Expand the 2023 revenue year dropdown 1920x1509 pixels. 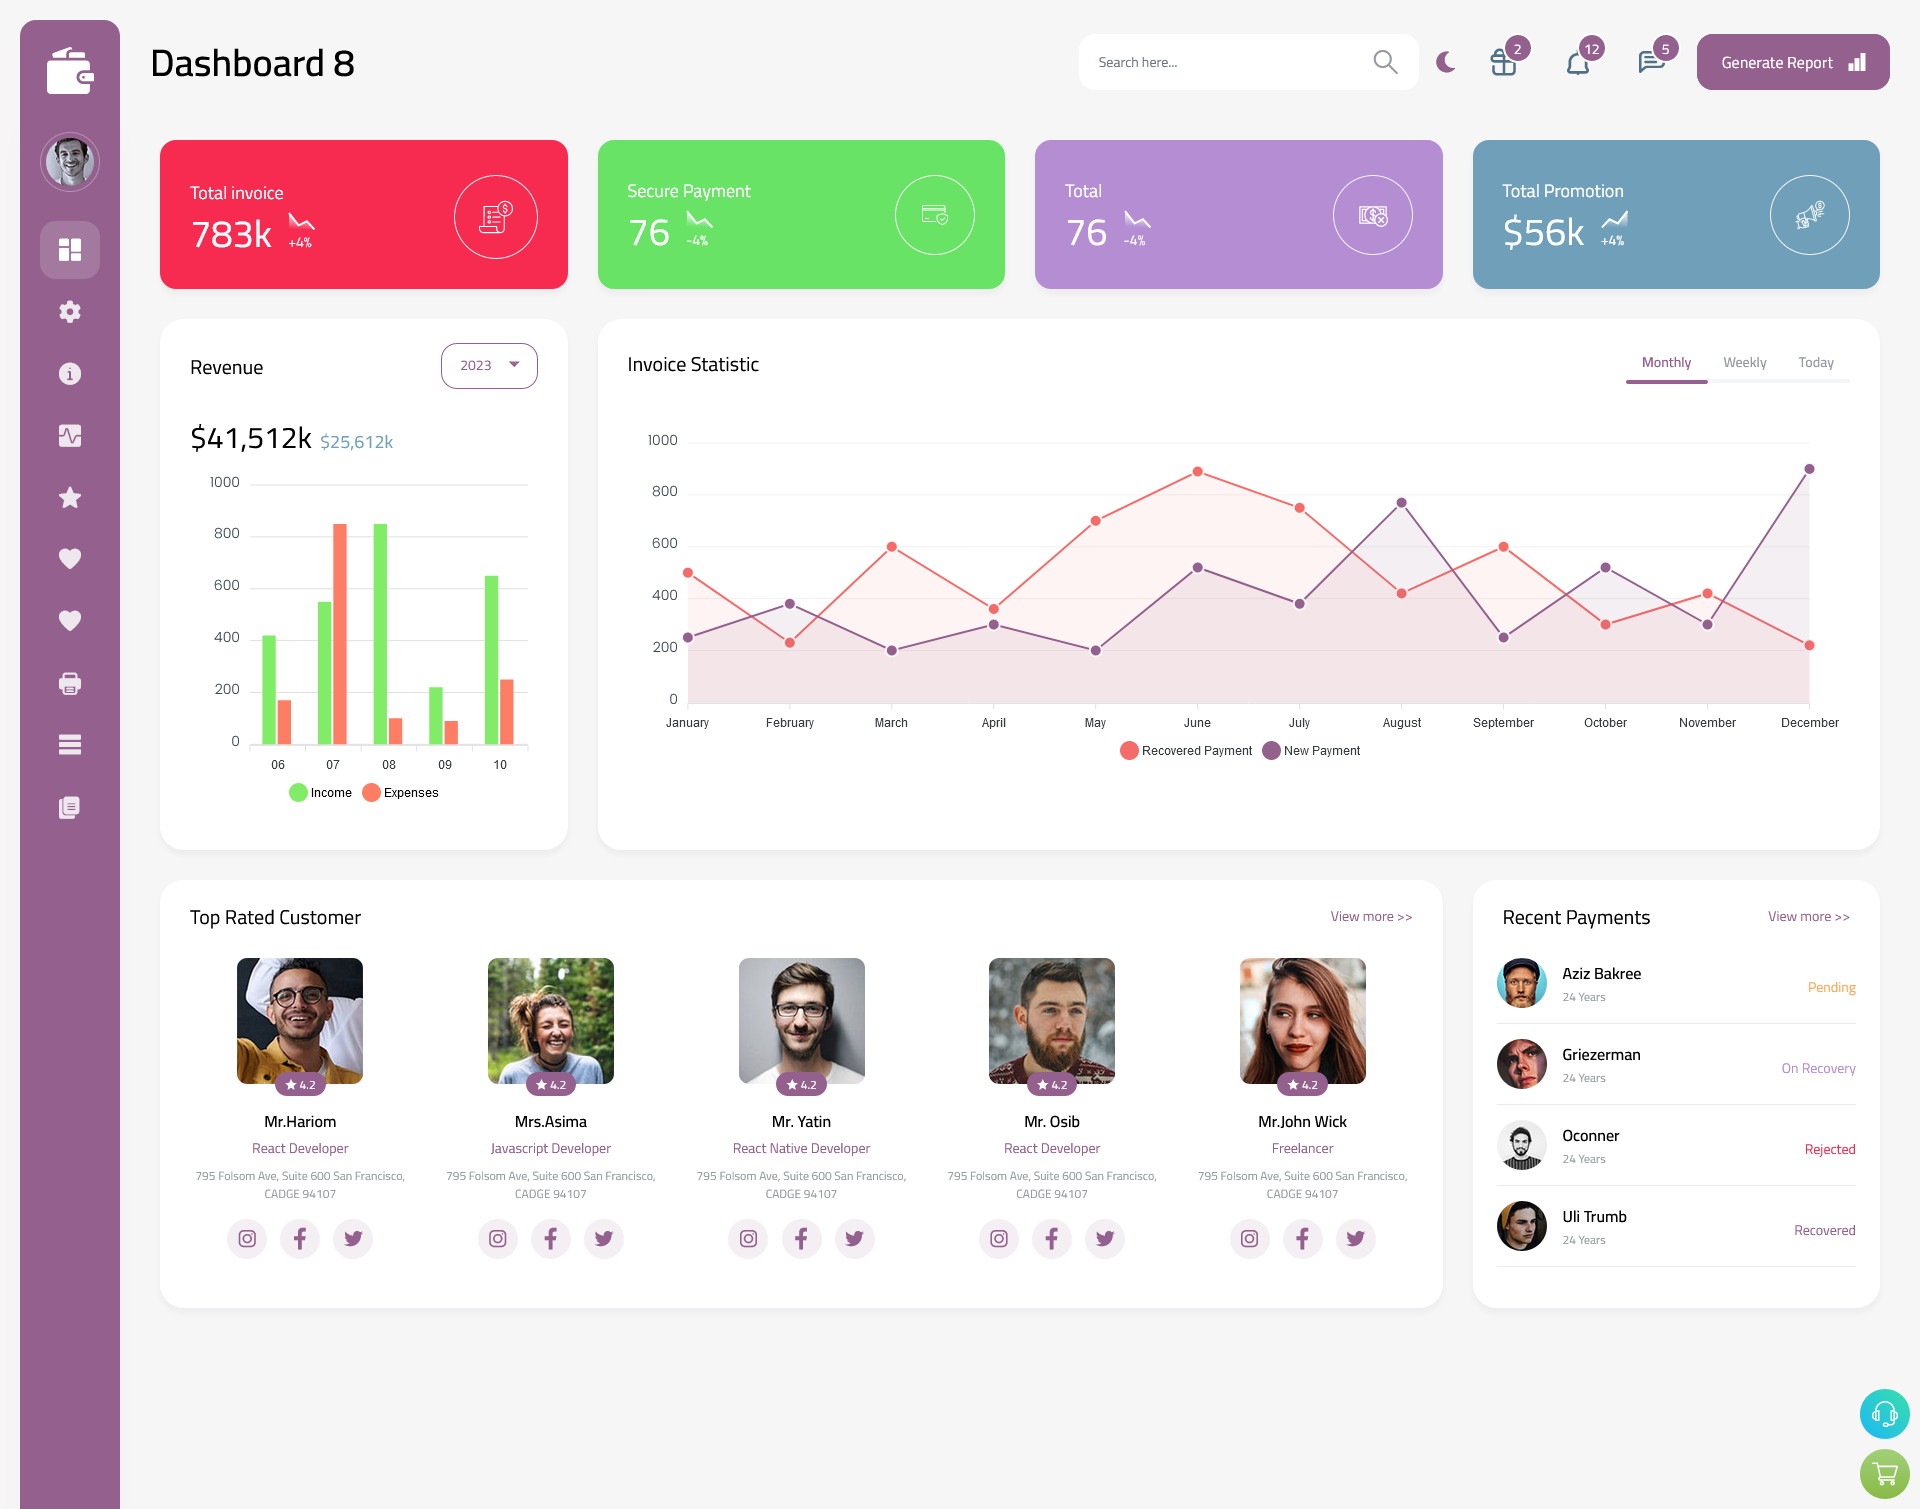pos(488,363)
